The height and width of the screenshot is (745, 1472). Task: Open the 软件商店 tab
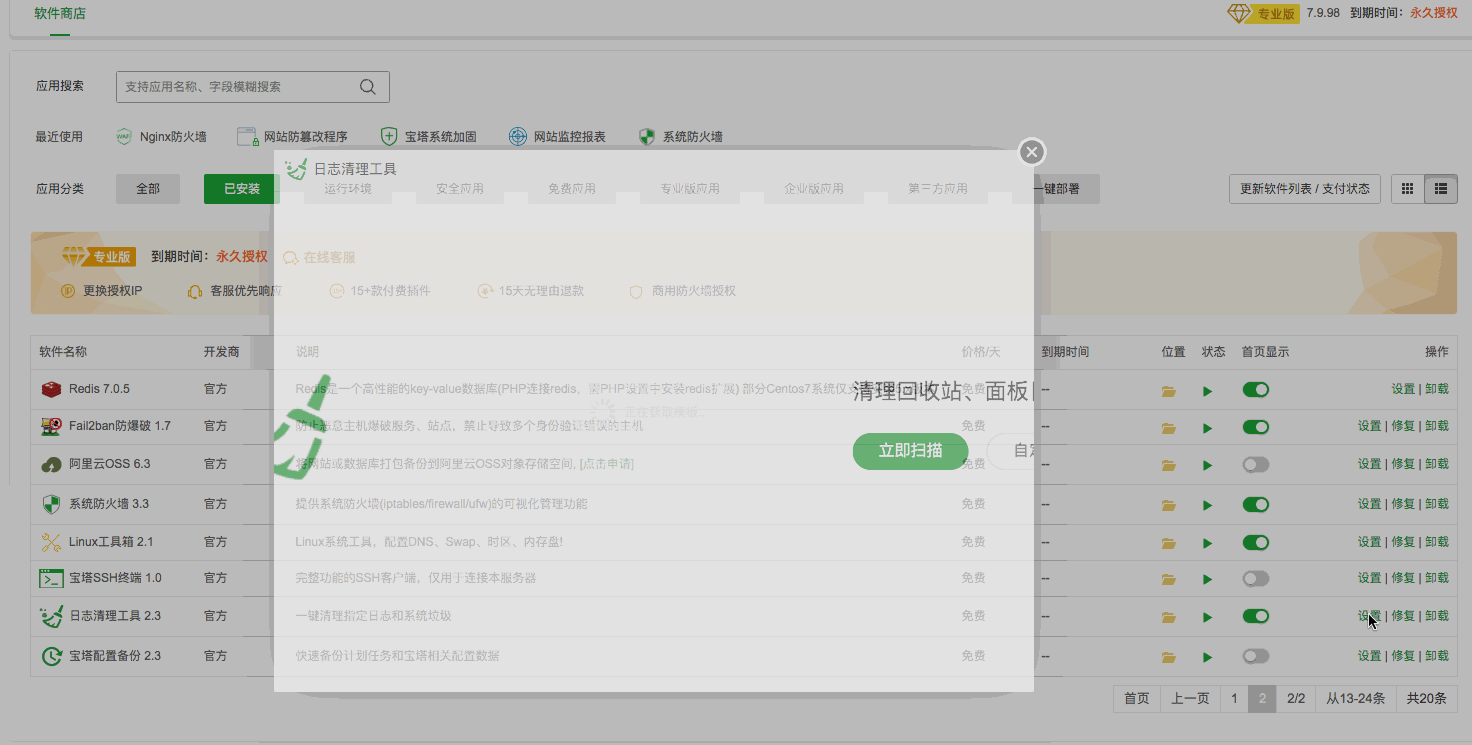[x=60, y=14]
